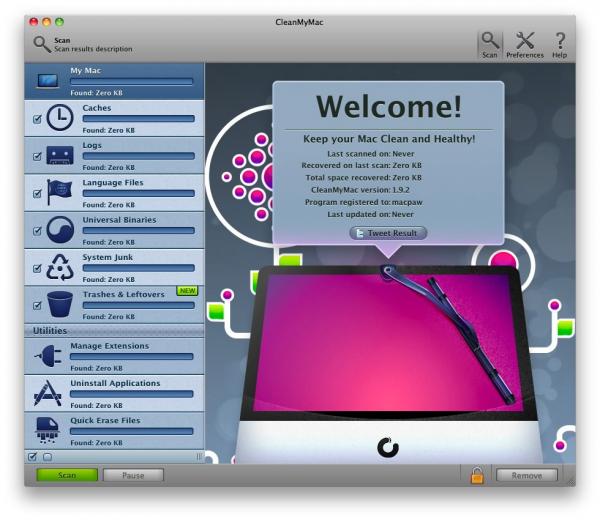This screenshot has width=600, height=520.
Task: Uncheck the Caches checkbox
Action: click(37, 119)
